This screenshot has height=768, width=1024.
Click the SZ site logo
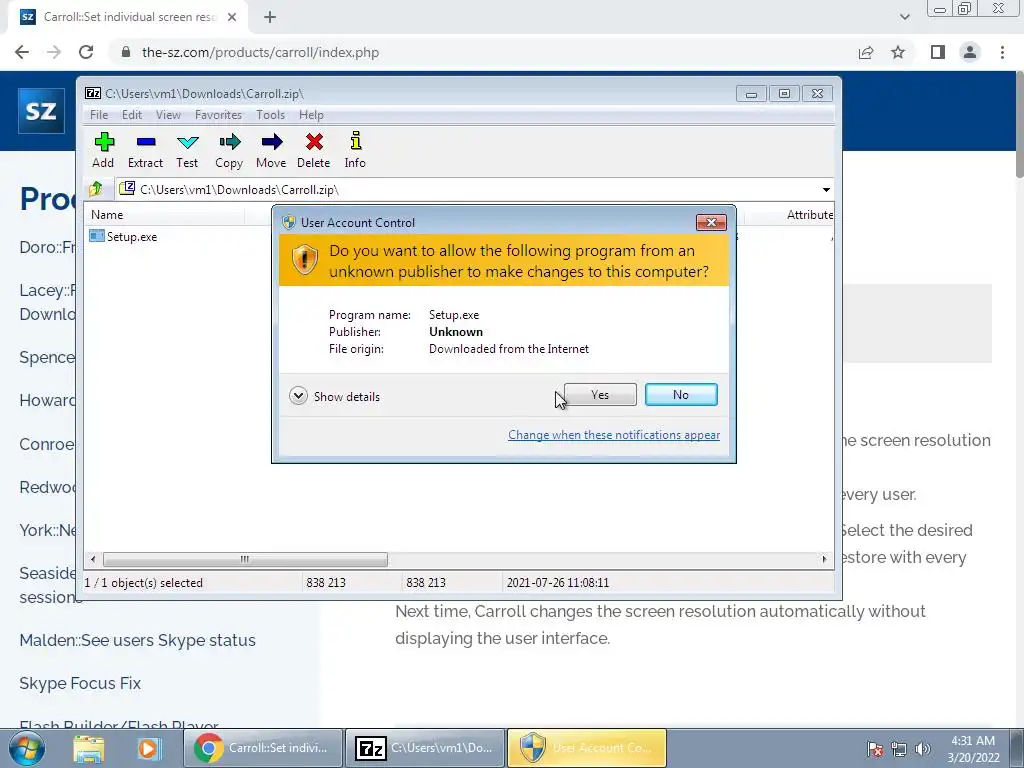point(41,110)
